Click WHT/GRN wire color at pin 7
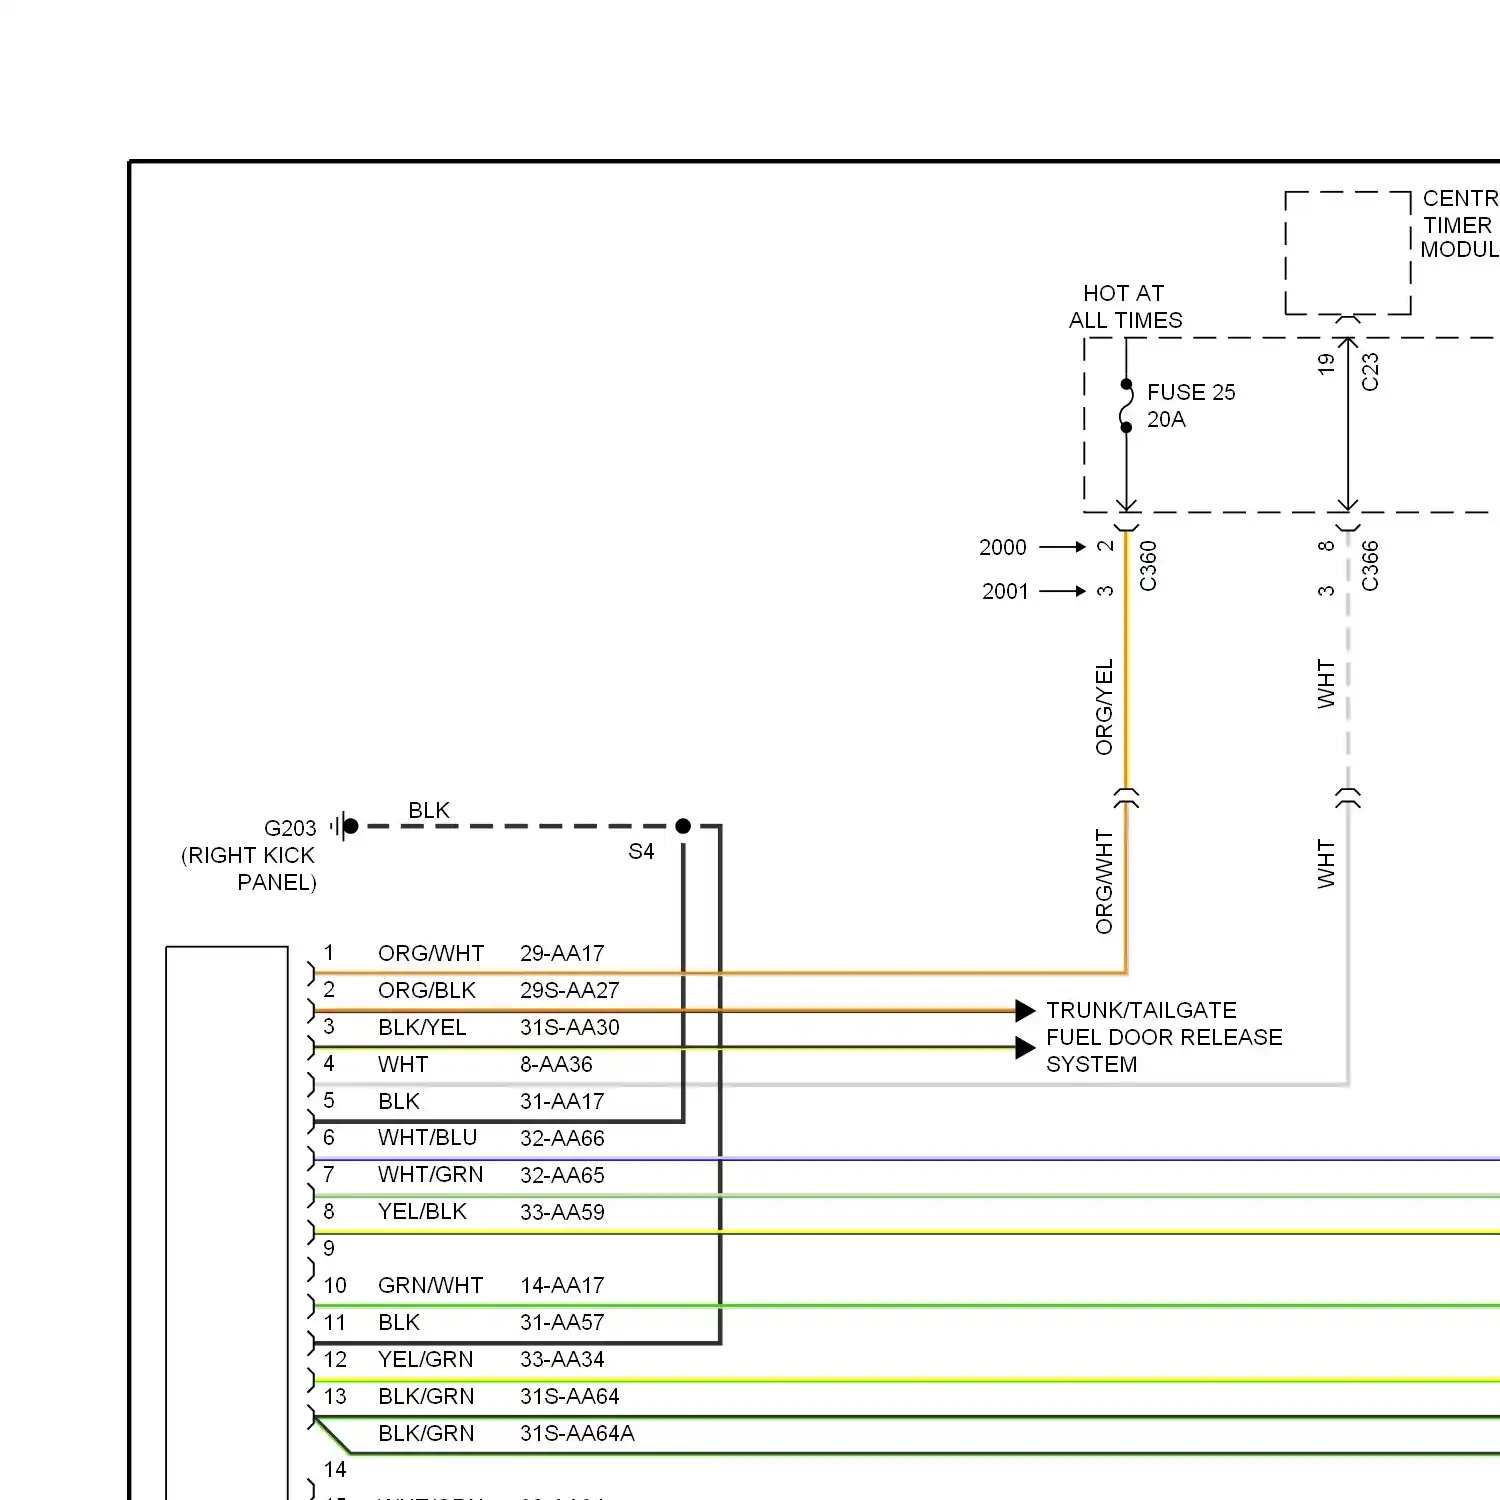 click(430, 1175)
